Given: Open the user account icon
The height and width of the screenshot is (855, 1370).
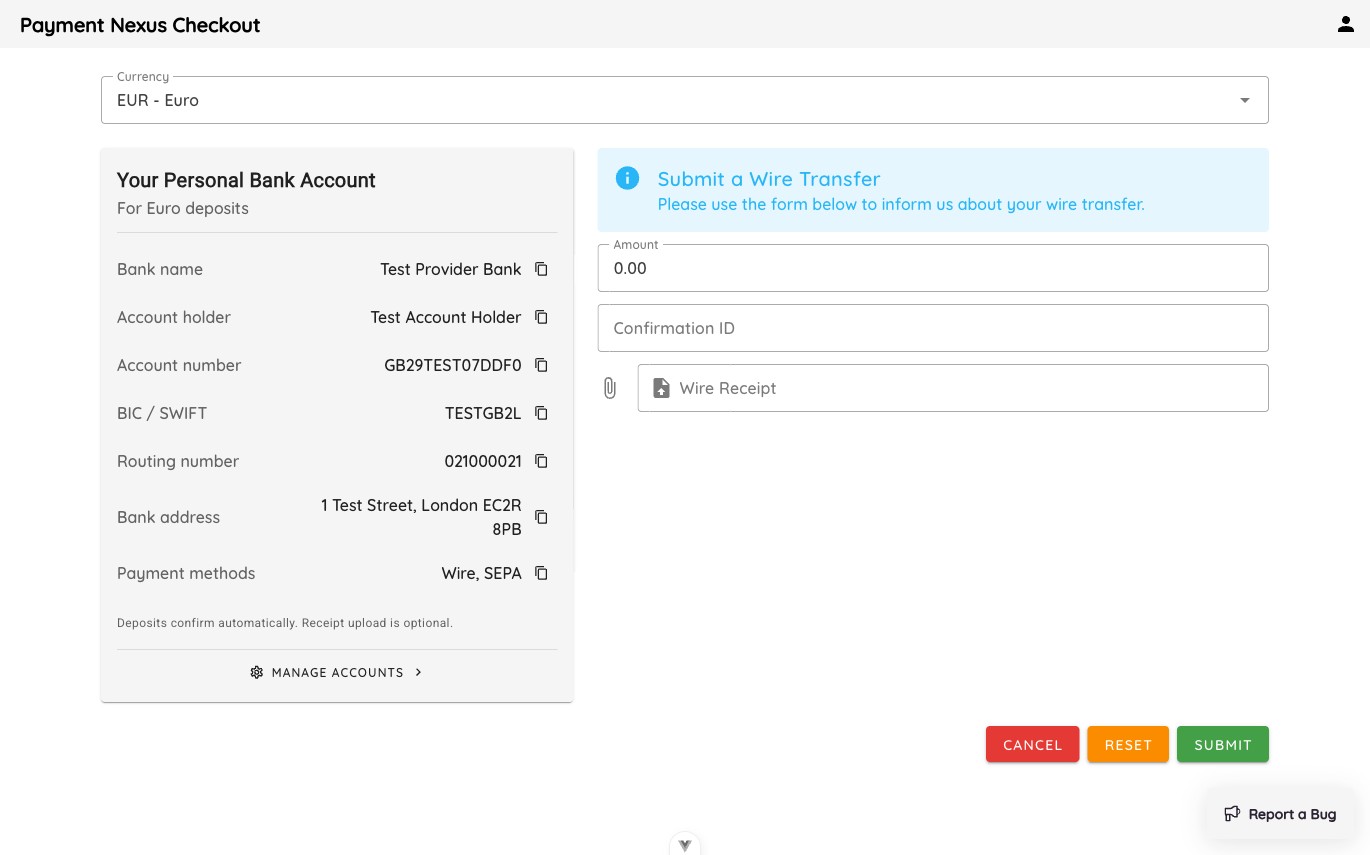Looking at the screenshot, I should point(1345,24).
